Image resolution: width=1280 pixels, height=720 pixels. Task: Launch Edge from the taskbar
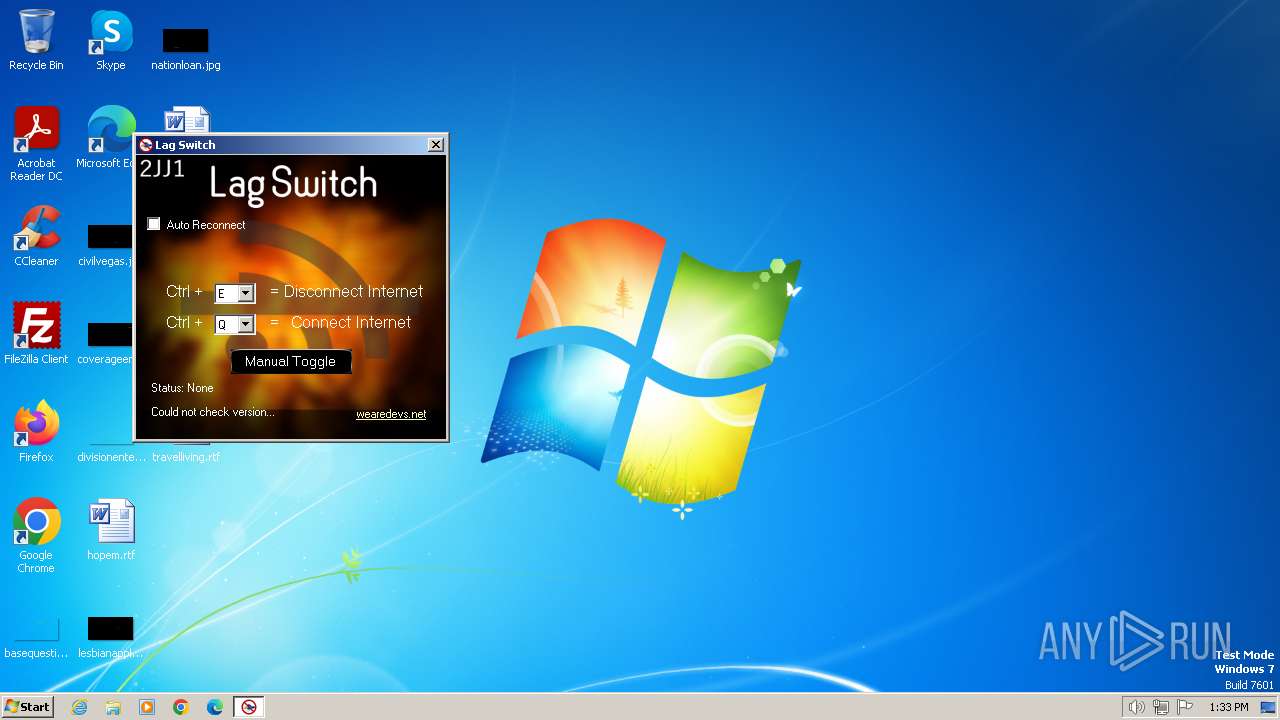(x=215, y=707)
